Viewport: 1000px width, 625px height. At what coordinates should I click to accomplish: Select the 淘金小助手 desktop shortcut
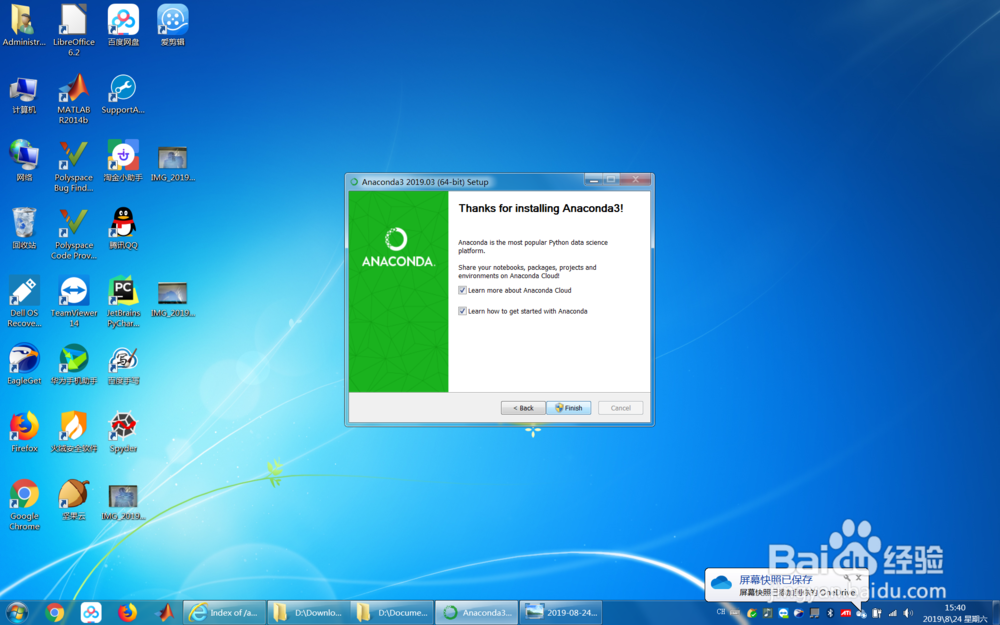coord(123,161)
